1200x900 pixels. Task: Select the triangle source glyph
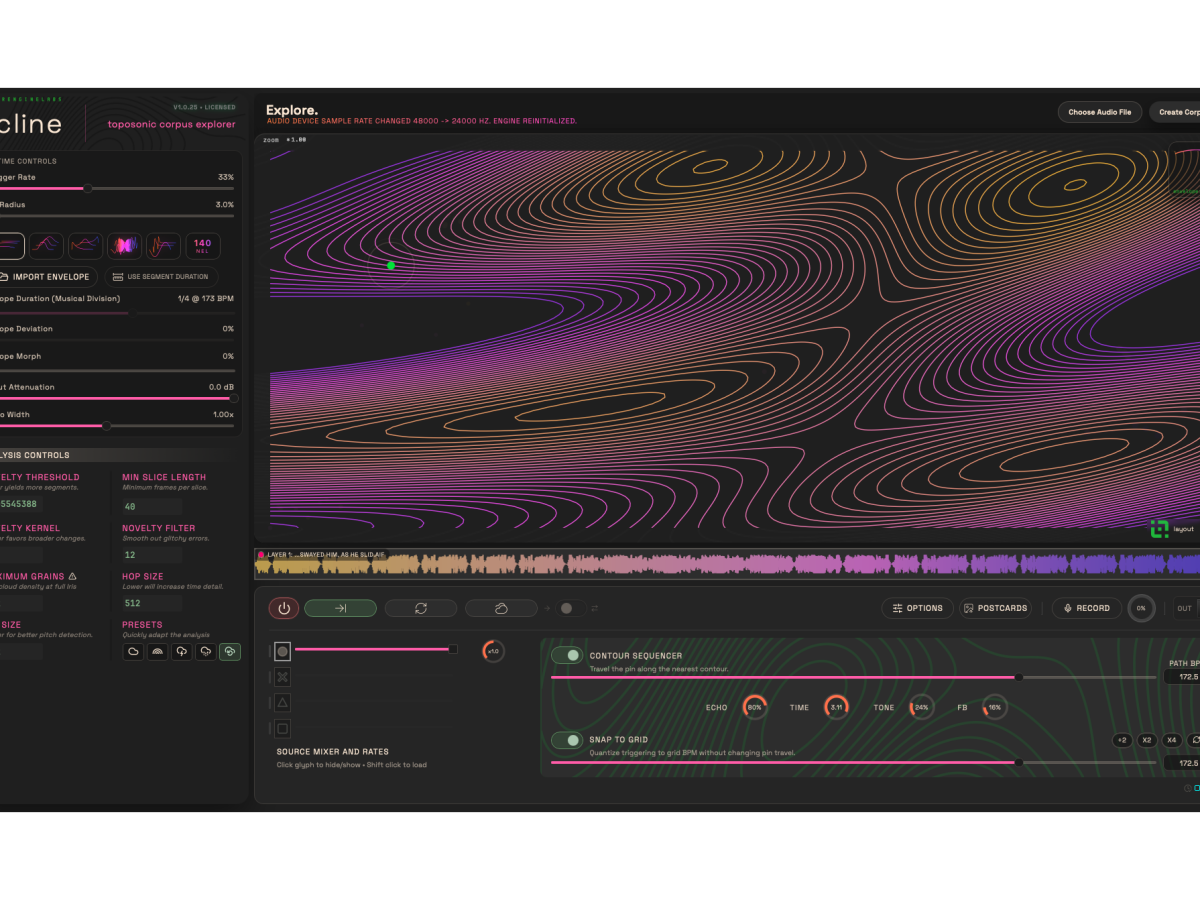[283, 702]
